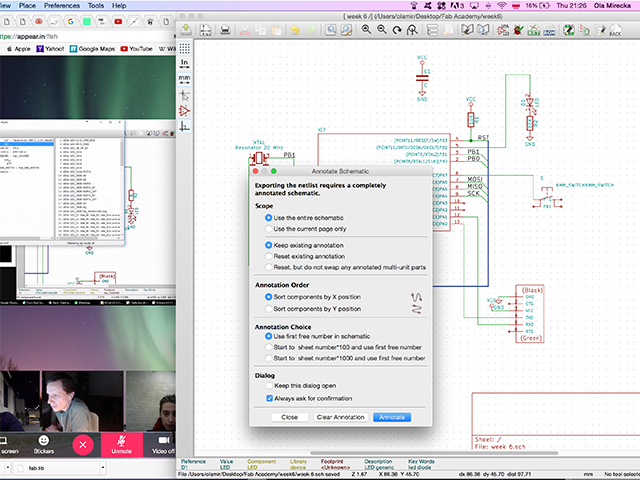Screen dimensions: 640x480
Task: Toggle orthogonal wire mode in left toolbar
Action: (184, 127)
